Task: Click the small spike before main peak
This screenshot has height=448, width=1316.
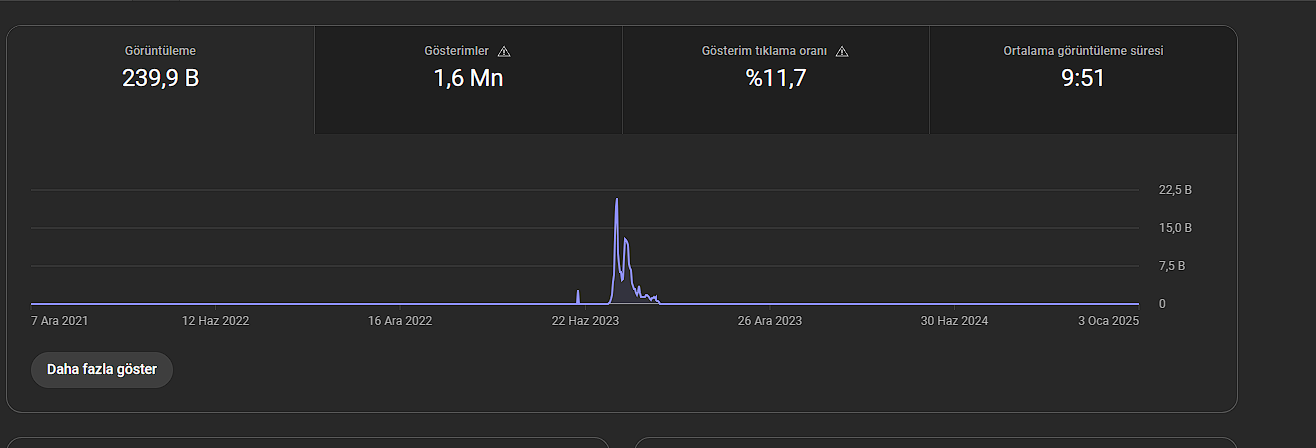Action: [x=578, y=292]
